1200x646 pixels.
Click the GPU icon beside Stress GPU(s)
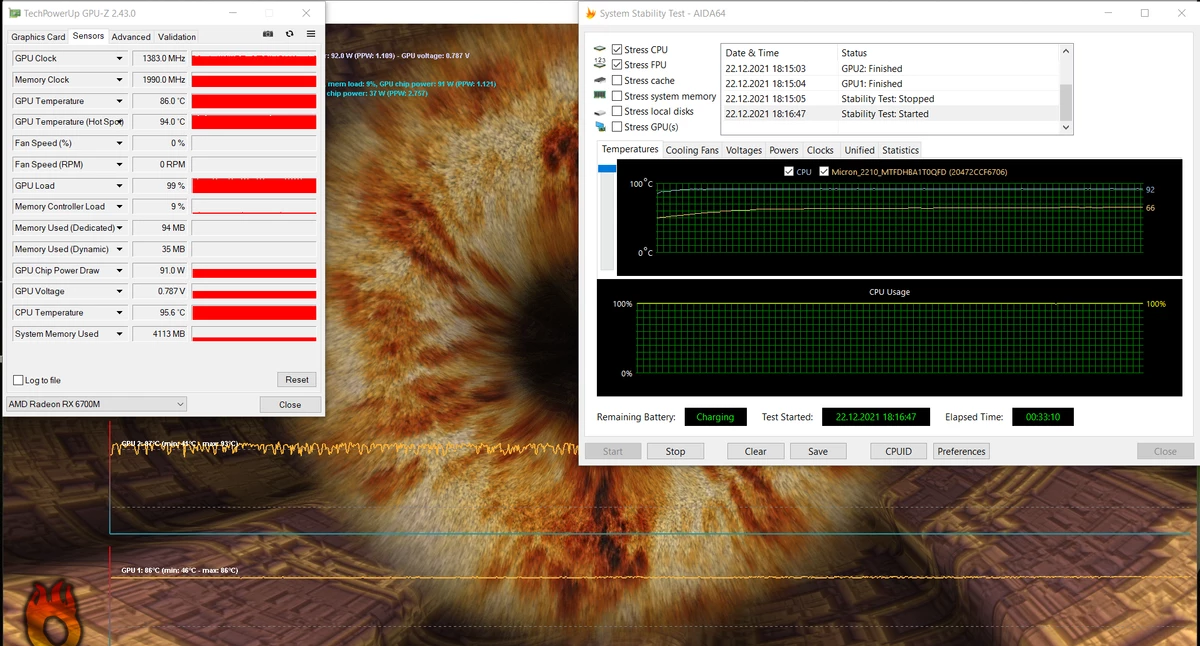(601, 127)
